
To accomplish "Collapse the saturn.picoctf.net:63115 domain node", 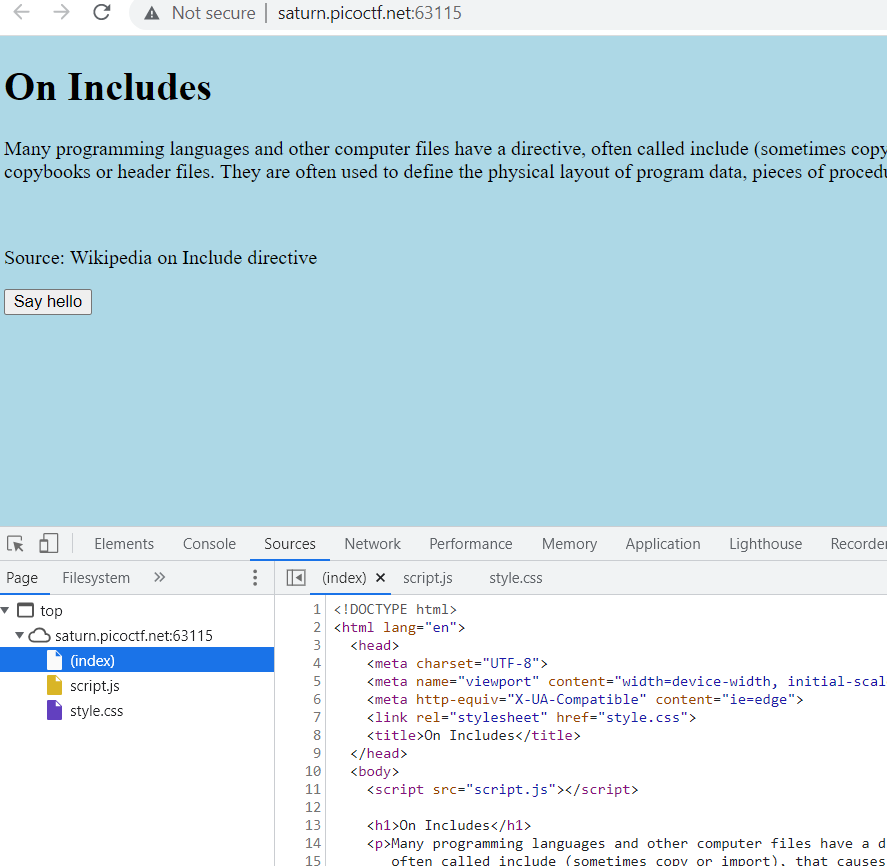I will [x=20, y=635].
